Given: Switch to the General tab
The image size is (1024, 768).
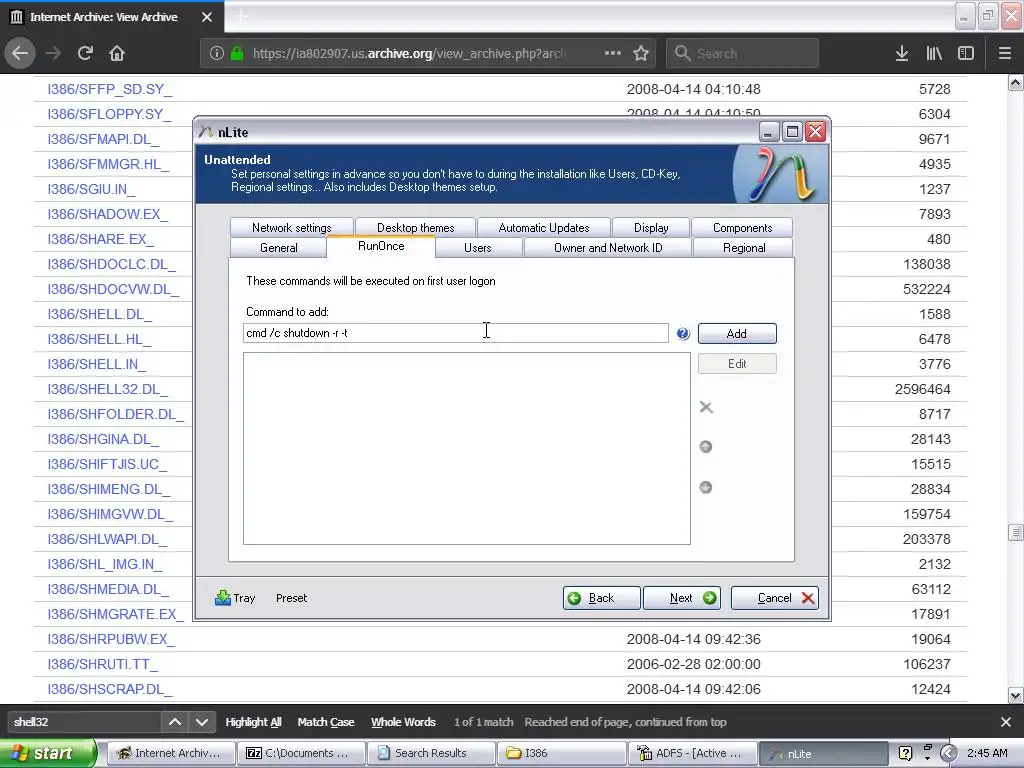Looking at the screenshot, I should click(x=279, y=248).
